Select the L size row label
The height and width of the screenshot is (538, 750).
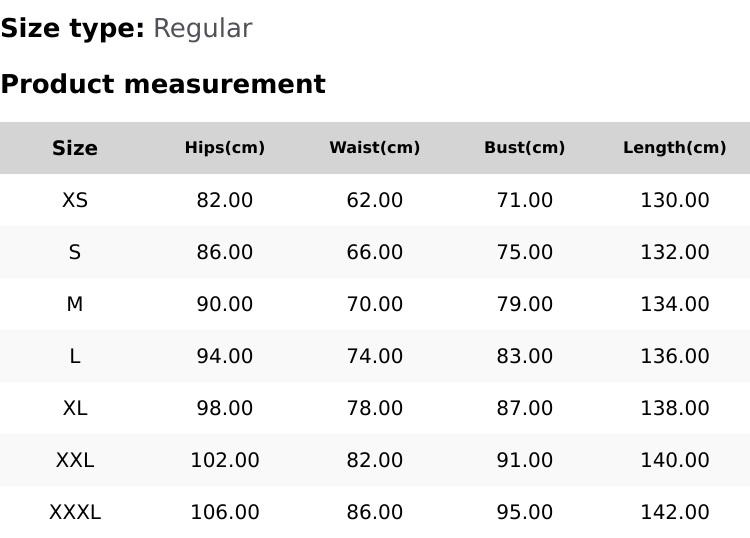pos(75,356)
